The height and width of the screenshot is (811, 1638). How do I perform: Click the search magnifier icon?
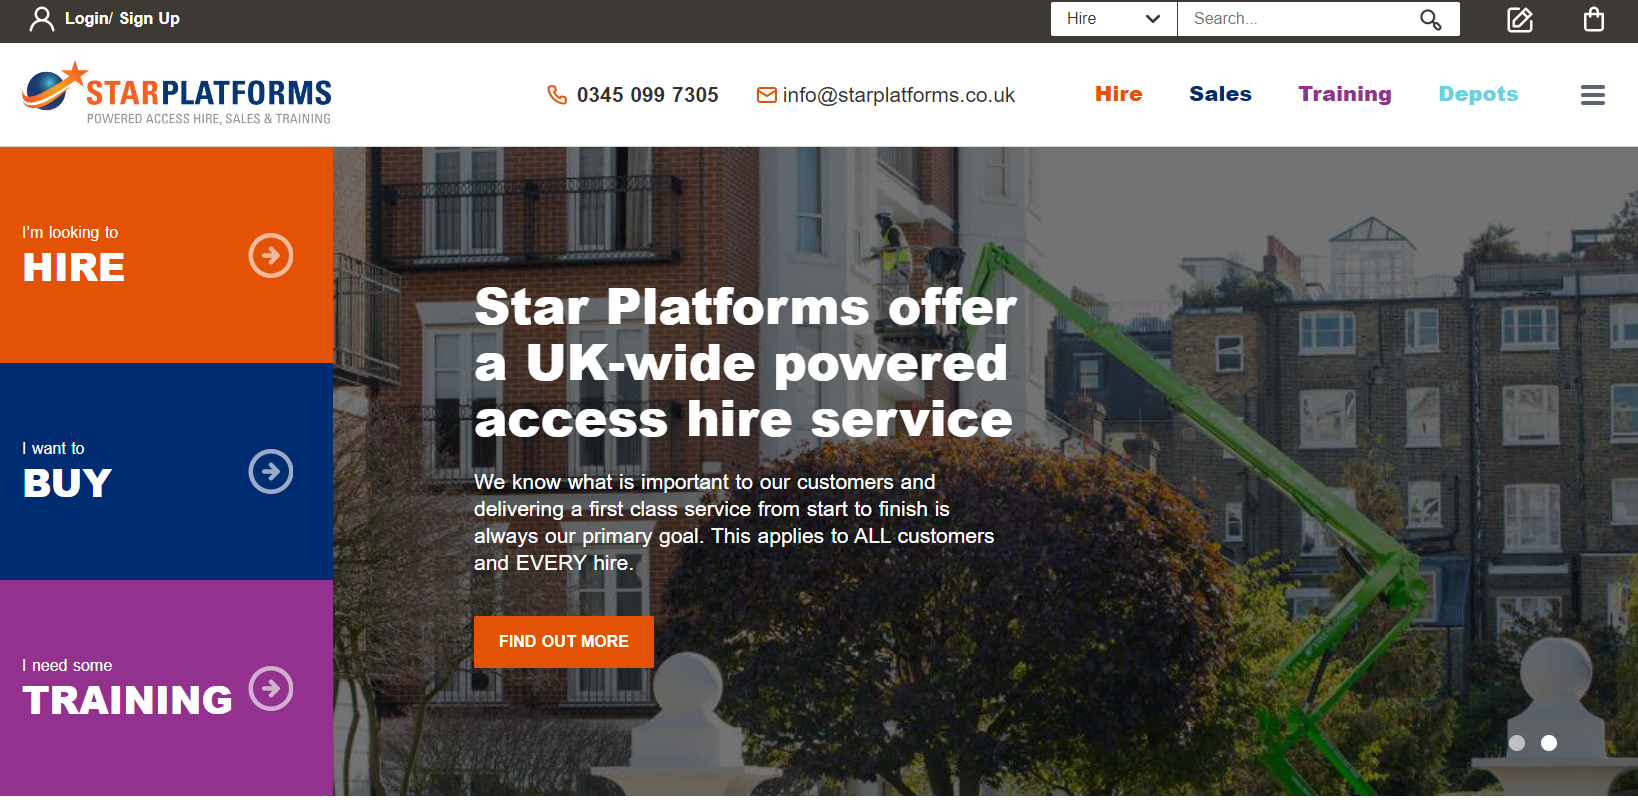(x=1431, y=19)
